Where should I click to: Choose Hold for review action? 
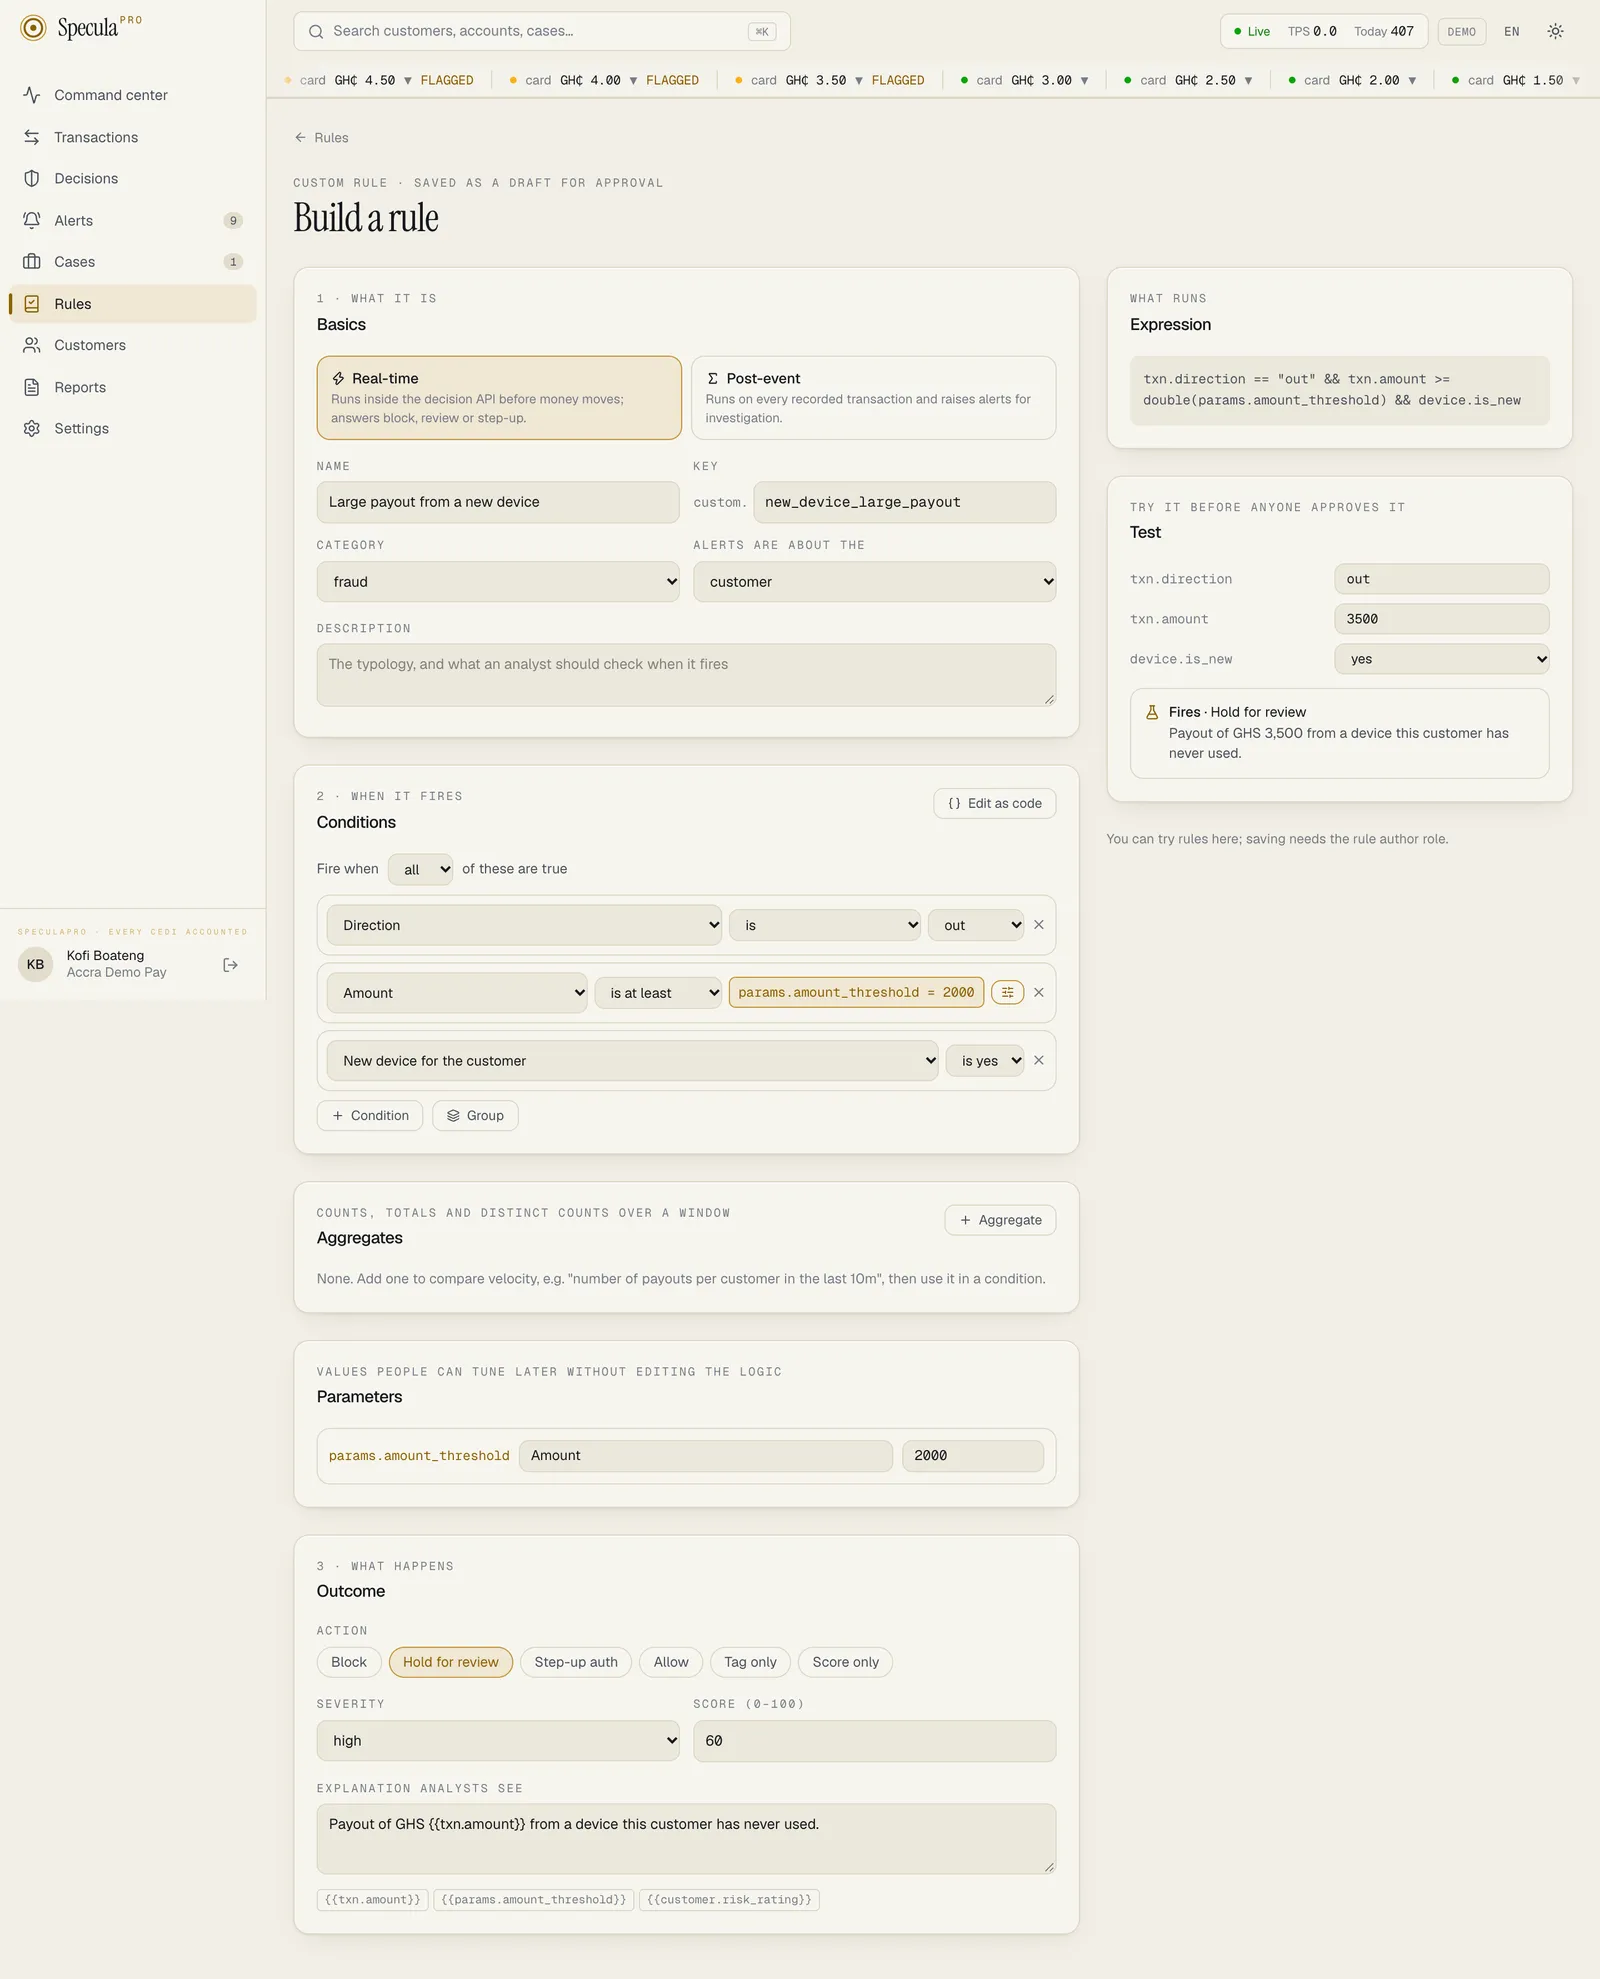pyautogui.click(x=450, y=1662)
